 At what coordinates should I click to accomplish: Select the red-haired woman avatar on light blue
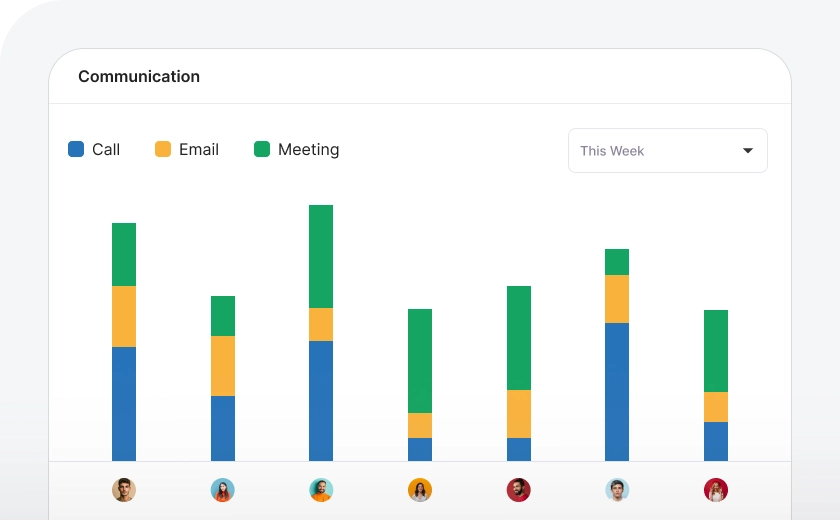tap(222, 490)
